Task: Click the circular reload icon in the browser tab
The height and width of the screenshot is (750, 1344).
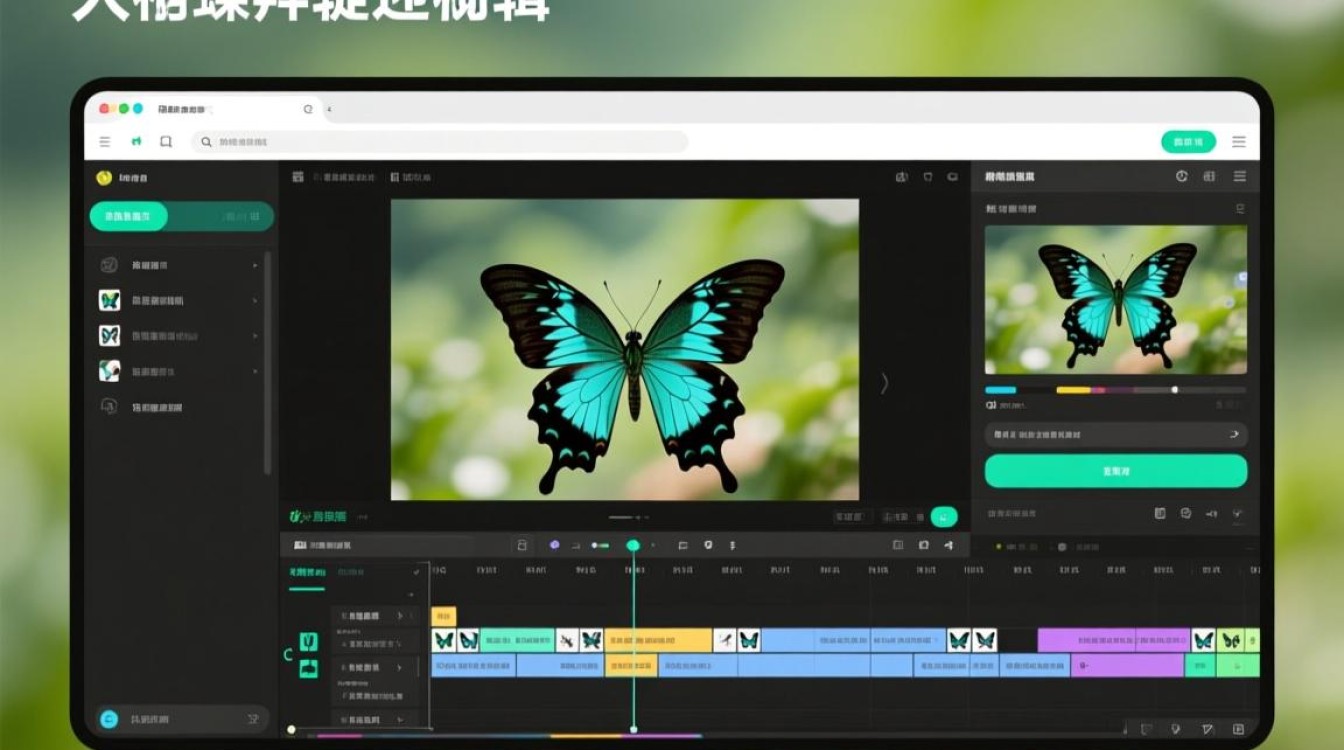Action: coord(308,109)
